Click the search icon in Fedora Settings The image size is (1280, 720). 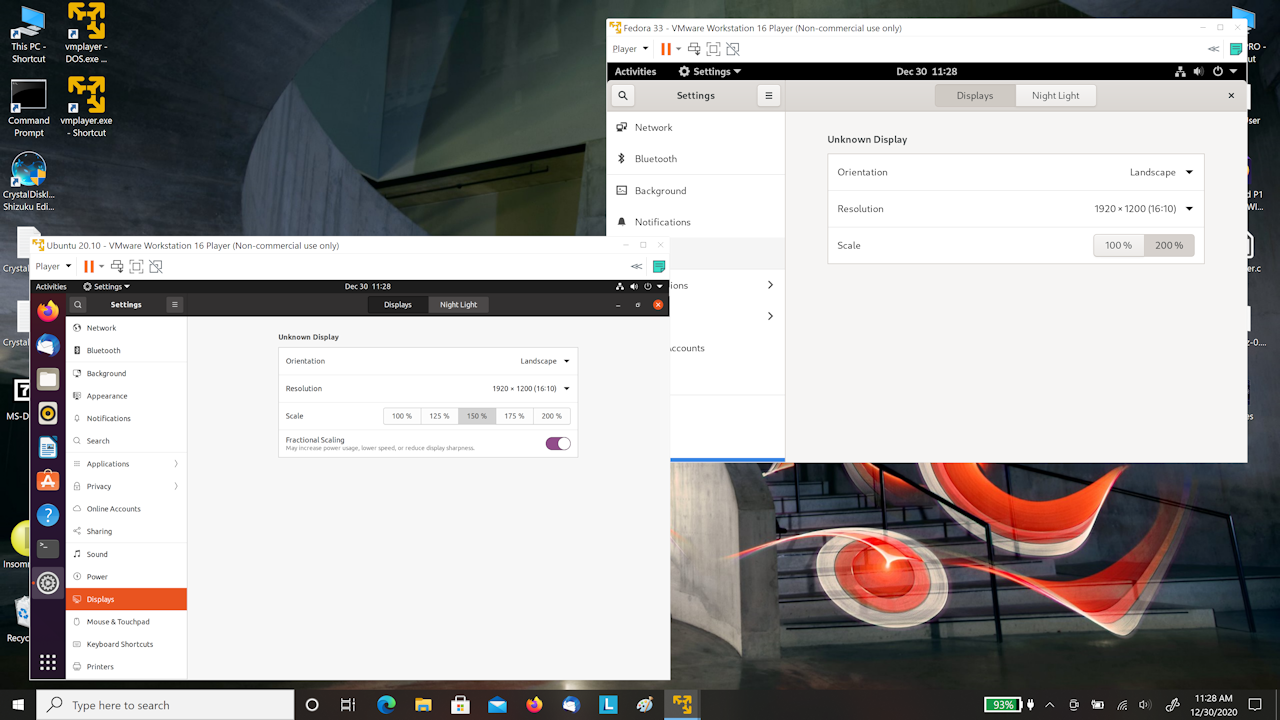623,95
